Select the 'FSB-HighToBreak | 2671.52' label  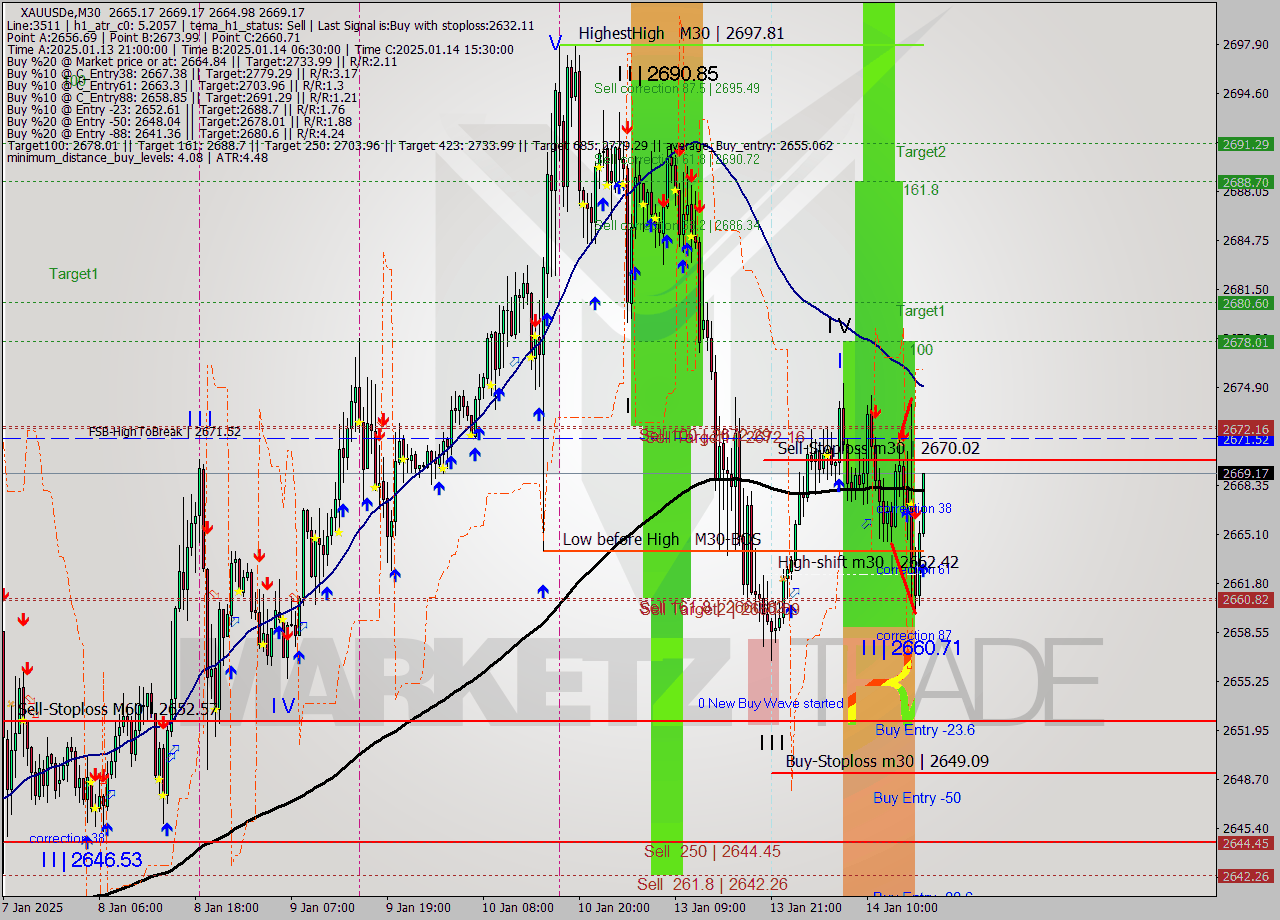(165, 432)
